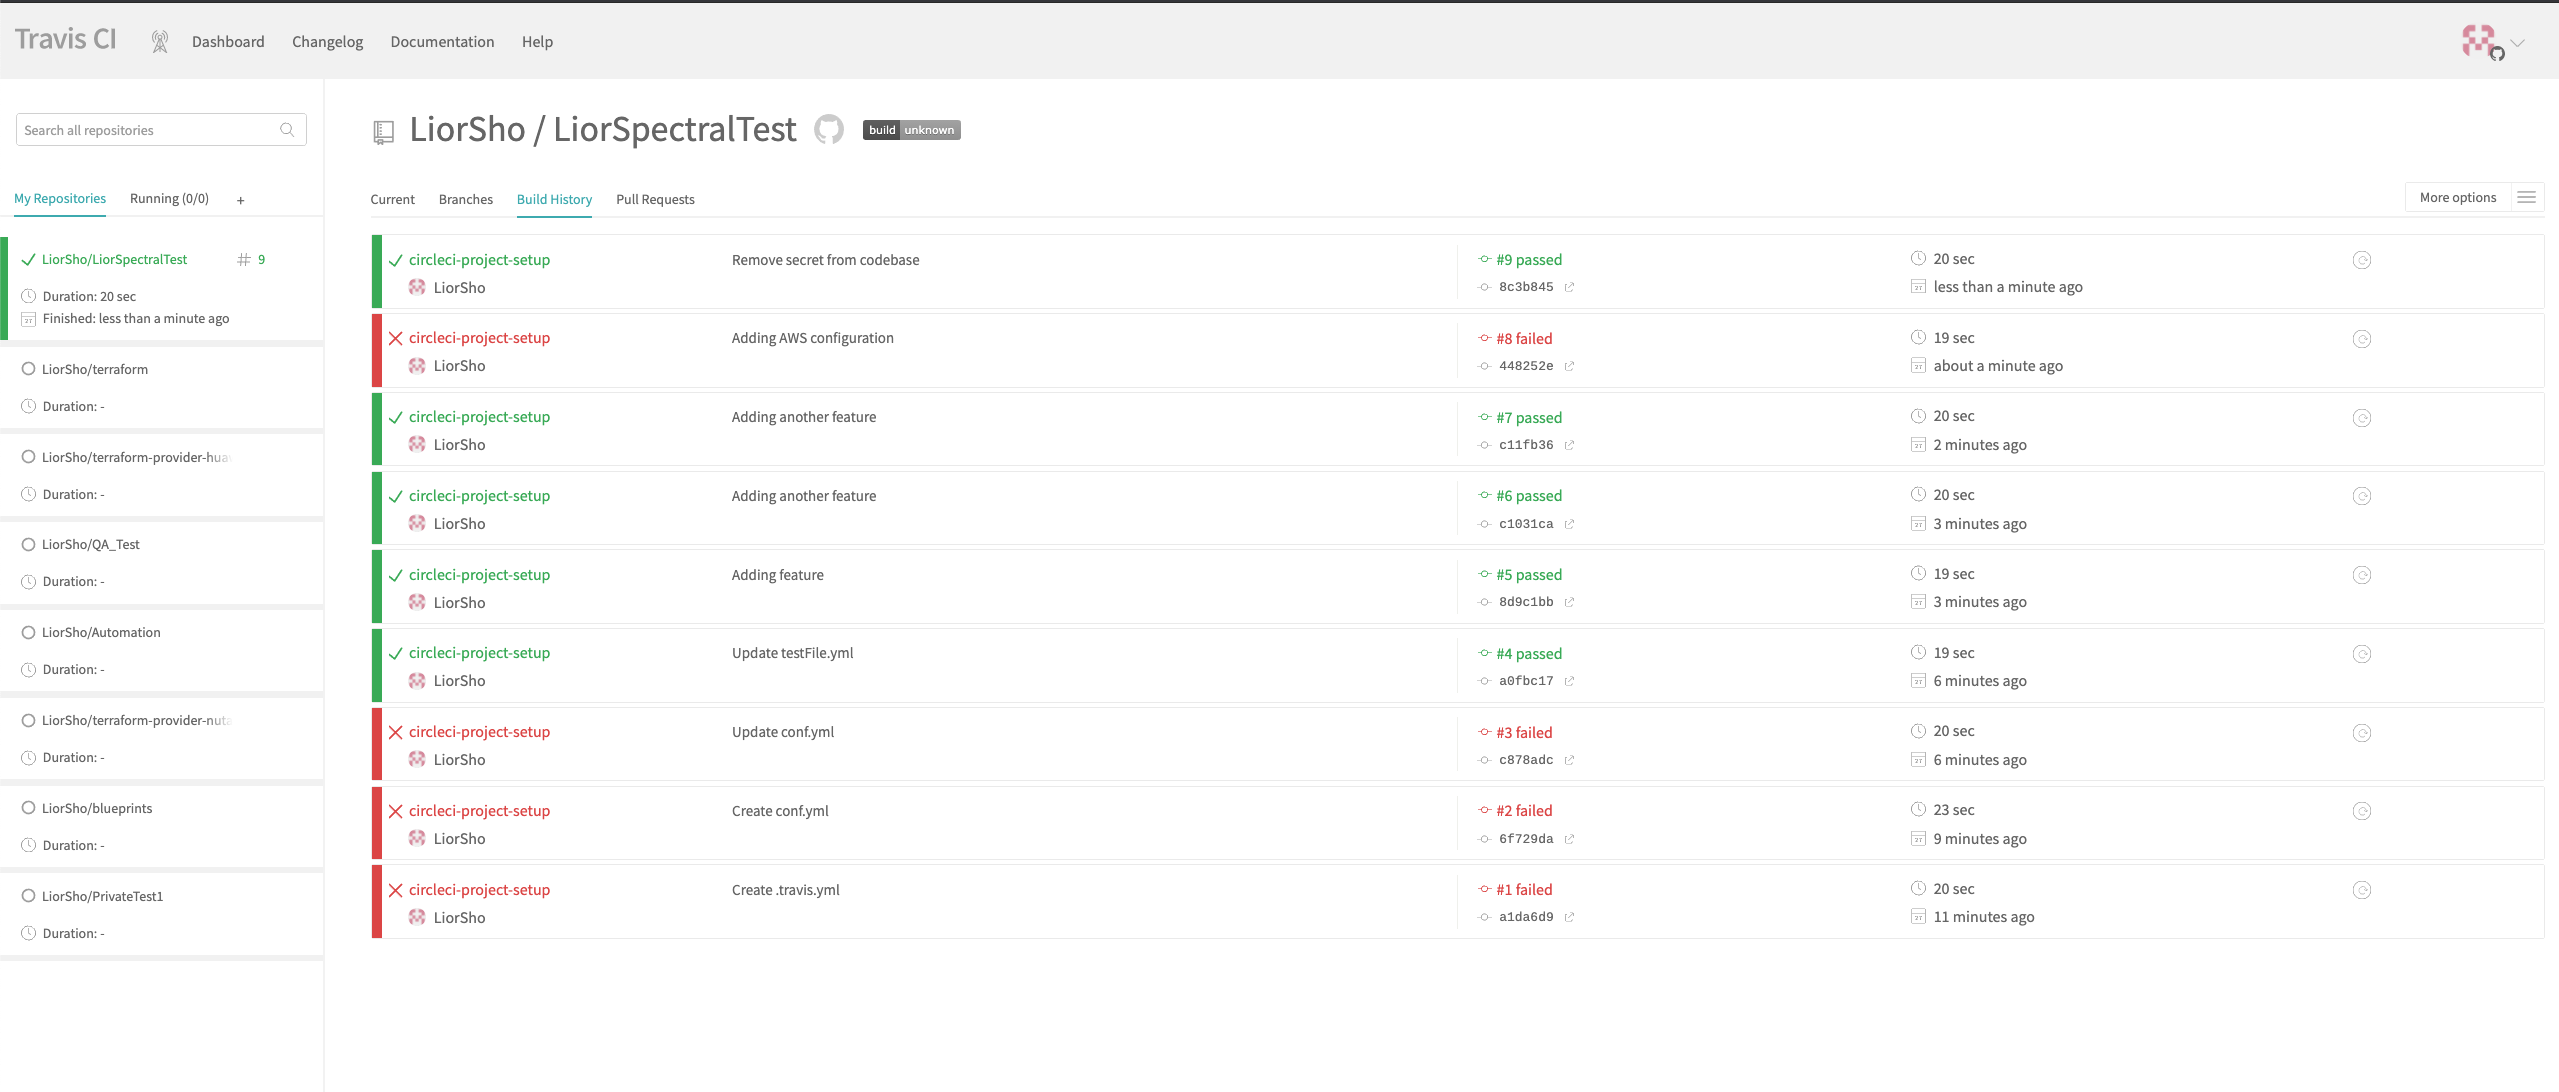This screenshot has height=1092, width=2559.
Task: Open Dashboard in the top navigation
Action: 228,42
